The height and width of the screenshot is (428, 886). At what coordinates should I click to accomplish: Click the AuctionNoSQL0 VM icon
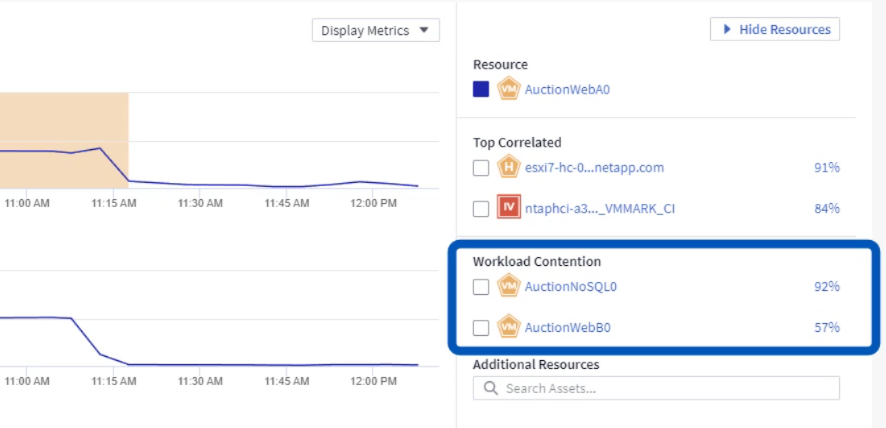508,287
